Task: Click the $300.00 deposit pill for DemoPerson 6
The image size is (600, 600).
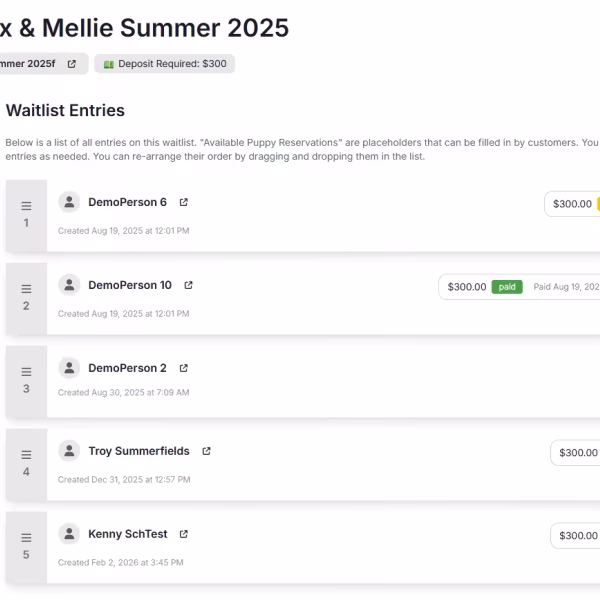Action: click(x=573, y=204)
